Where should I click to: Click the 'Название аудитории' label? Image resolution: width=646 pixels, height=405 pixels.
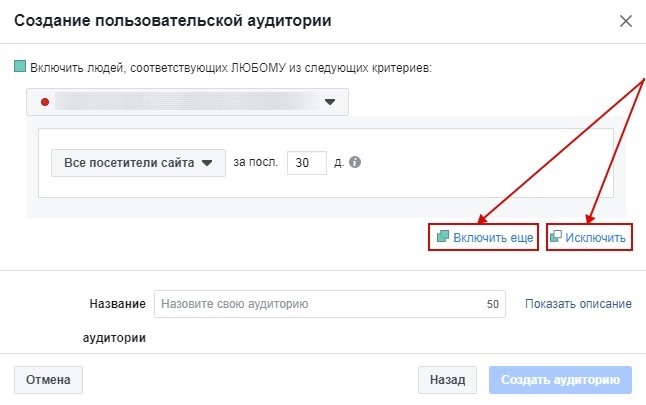114,321
